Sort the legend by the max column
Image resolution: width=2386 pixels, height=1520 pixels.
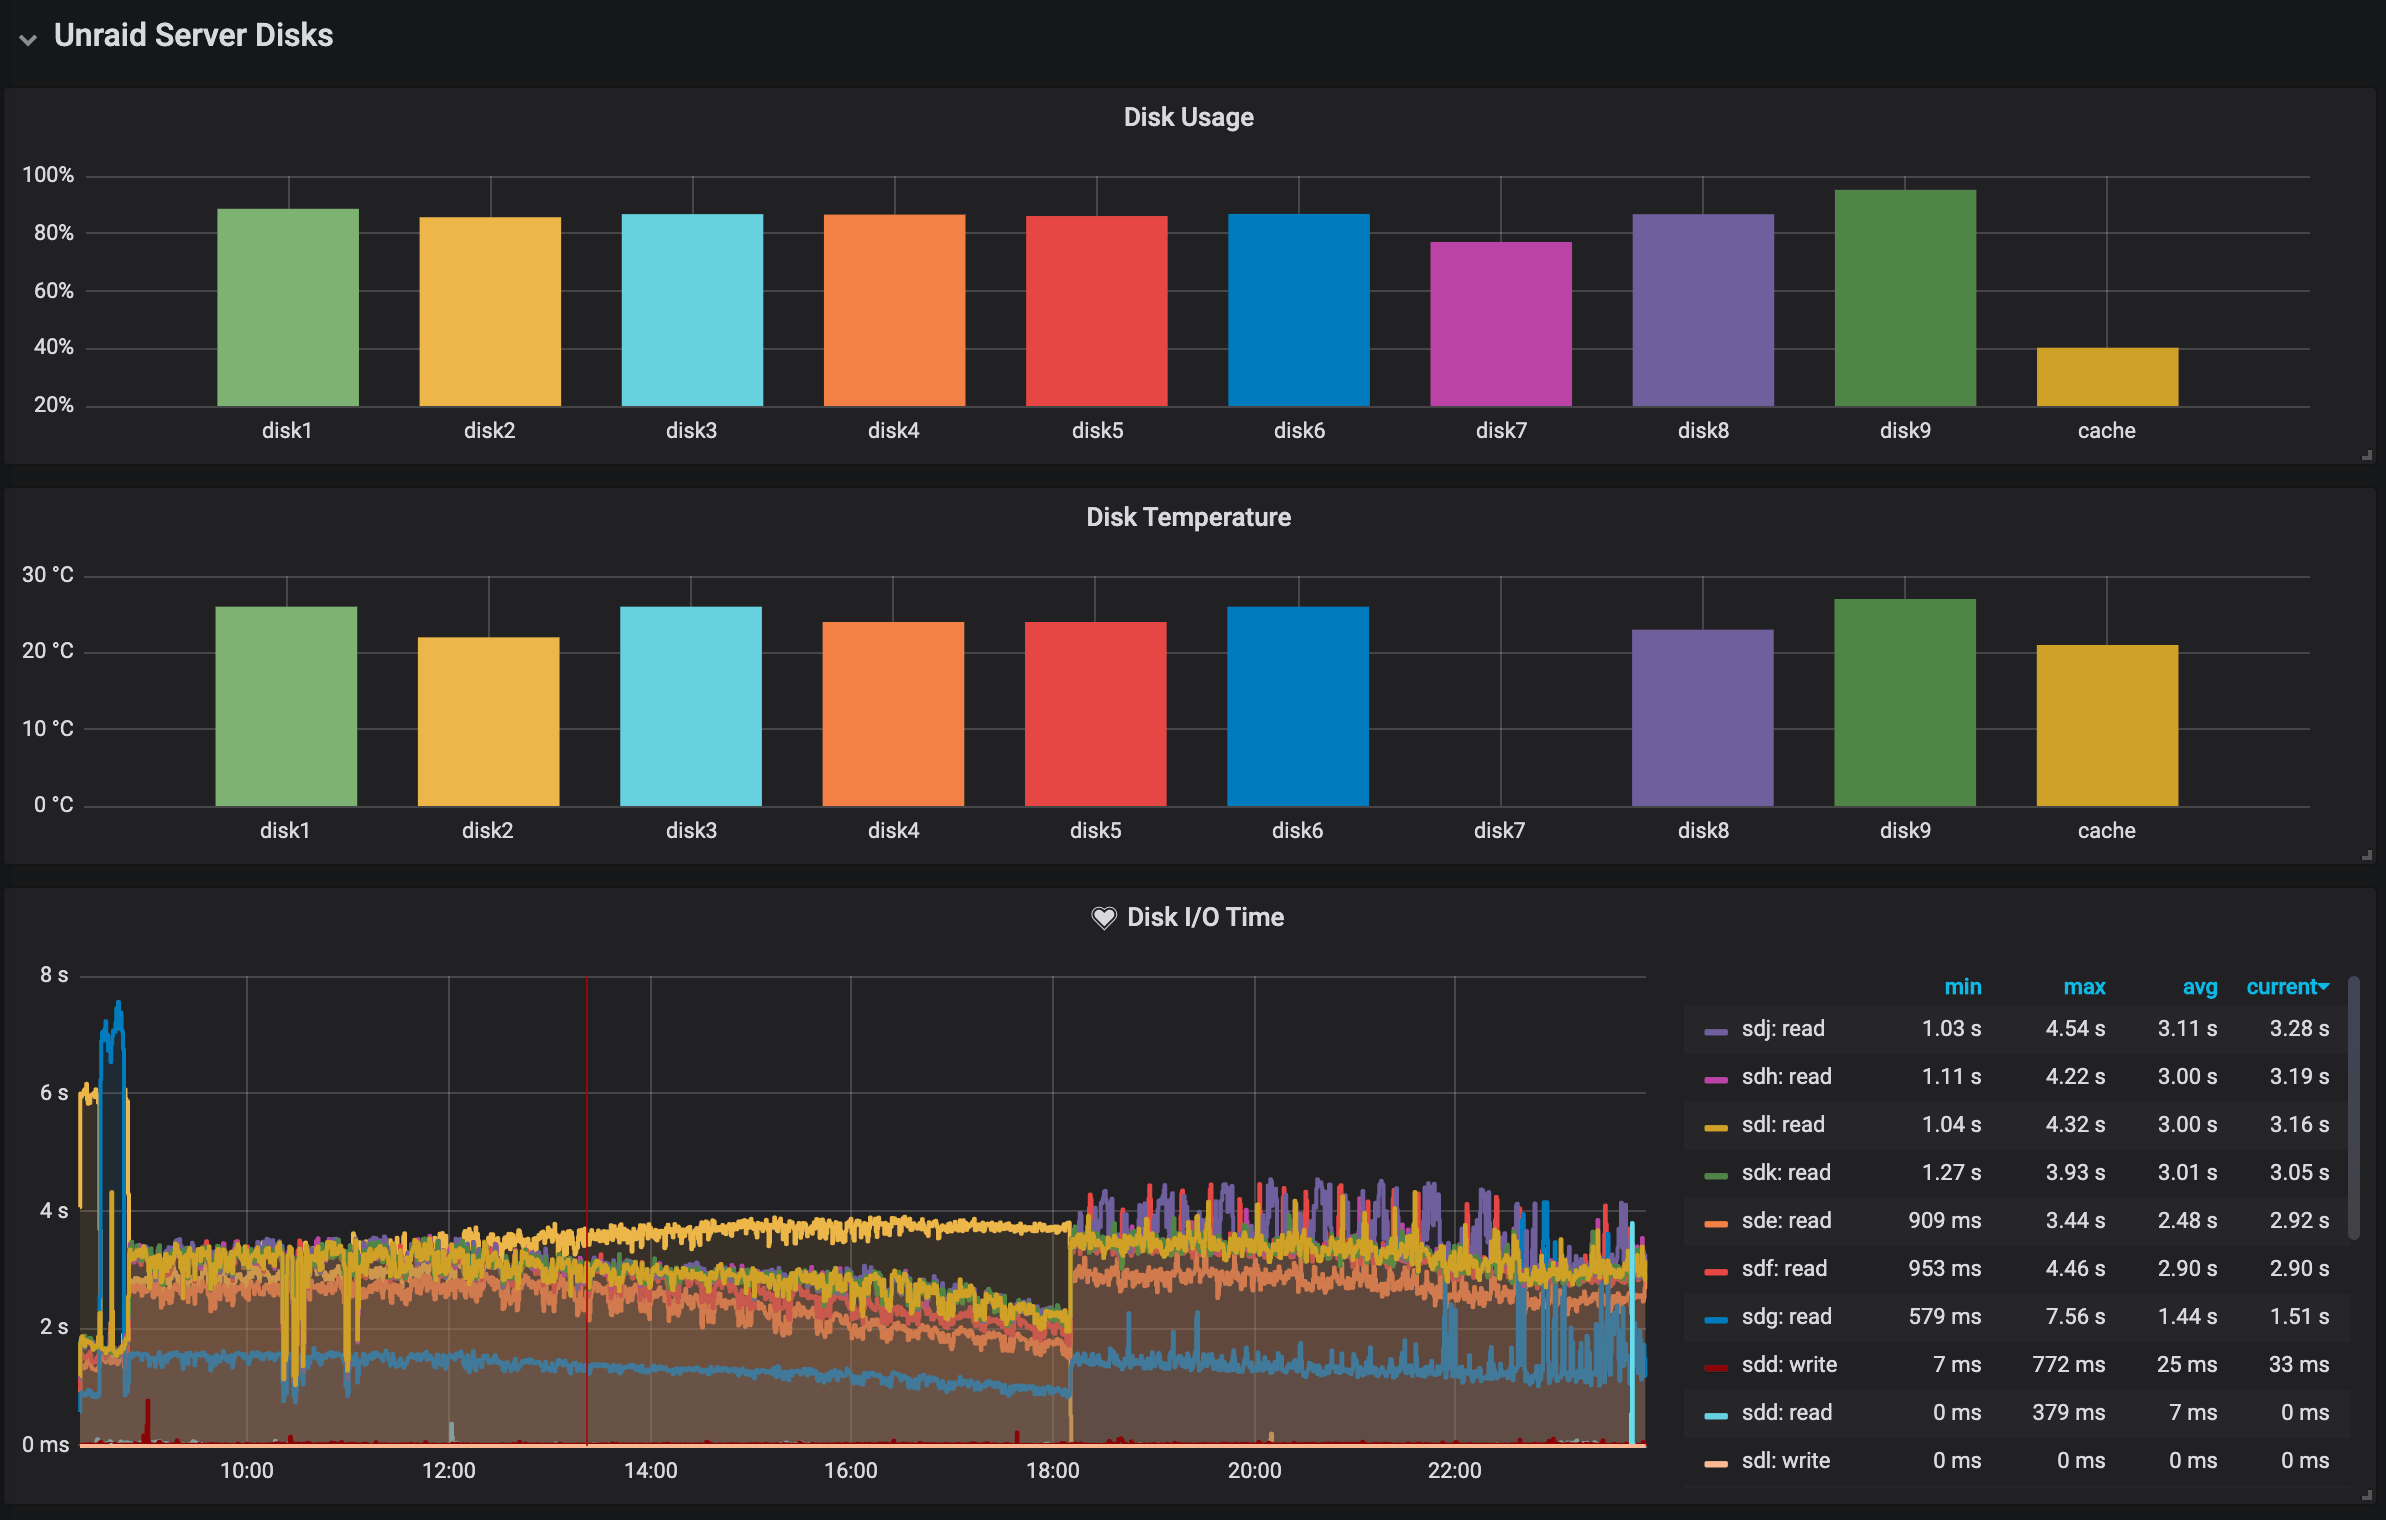click(x=2084, y=987)
